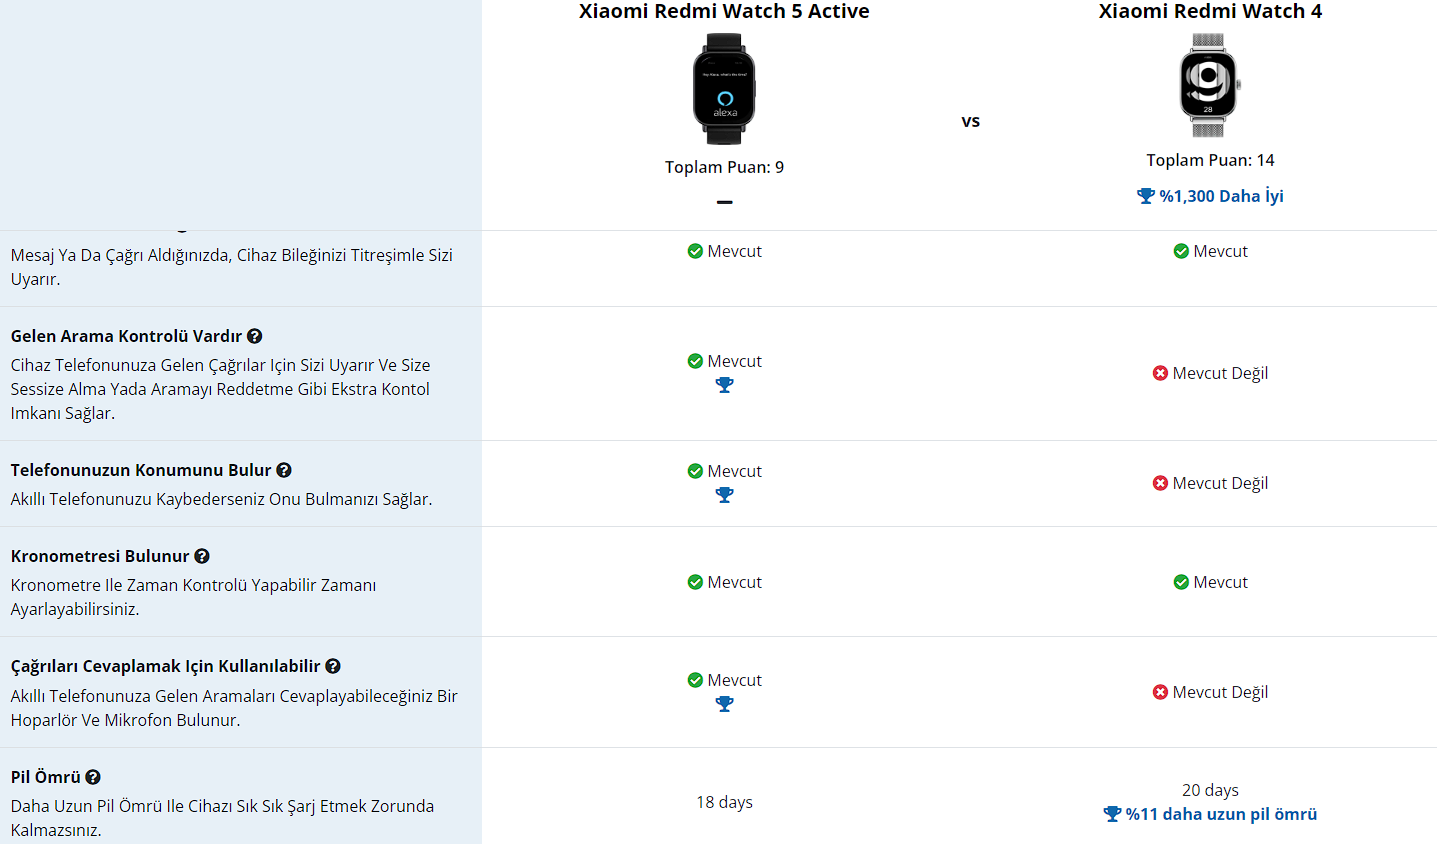Click the %11 daha uzun pil ömrü text
Viewport: 1437px width, 844px height.
click(x=1221, y=814)
